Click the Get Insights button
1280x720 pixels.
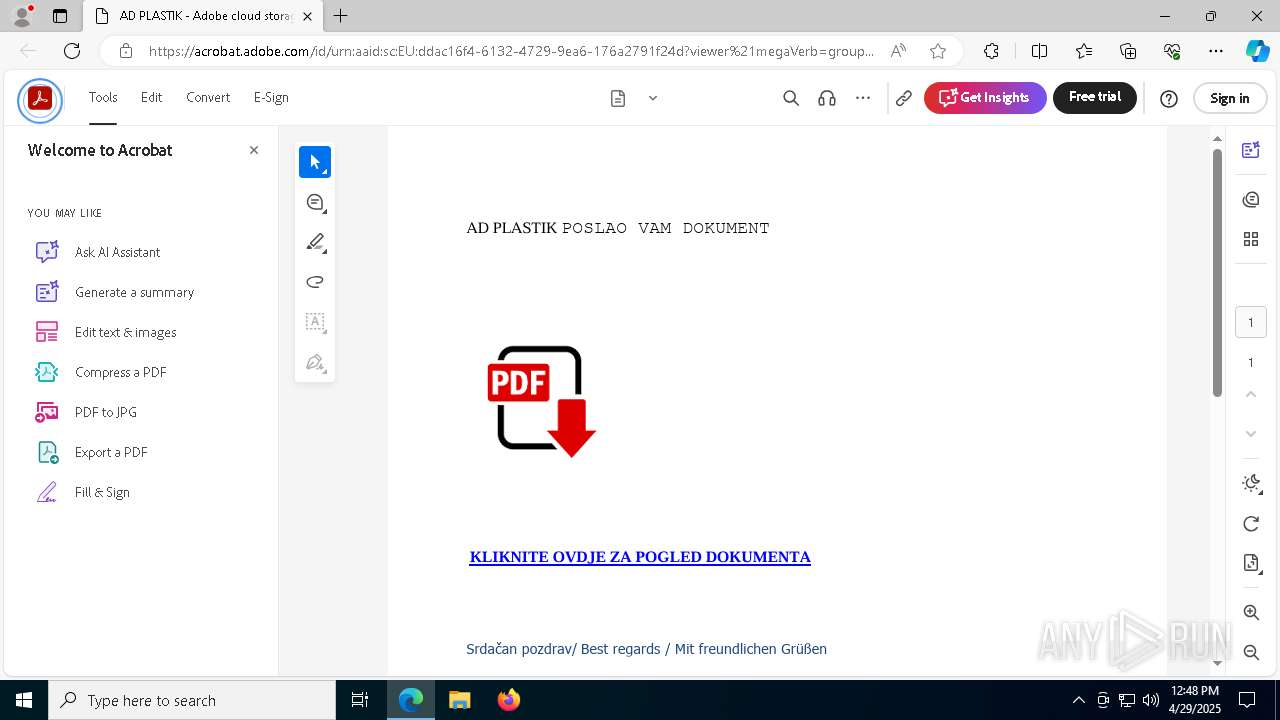[985, 98]
